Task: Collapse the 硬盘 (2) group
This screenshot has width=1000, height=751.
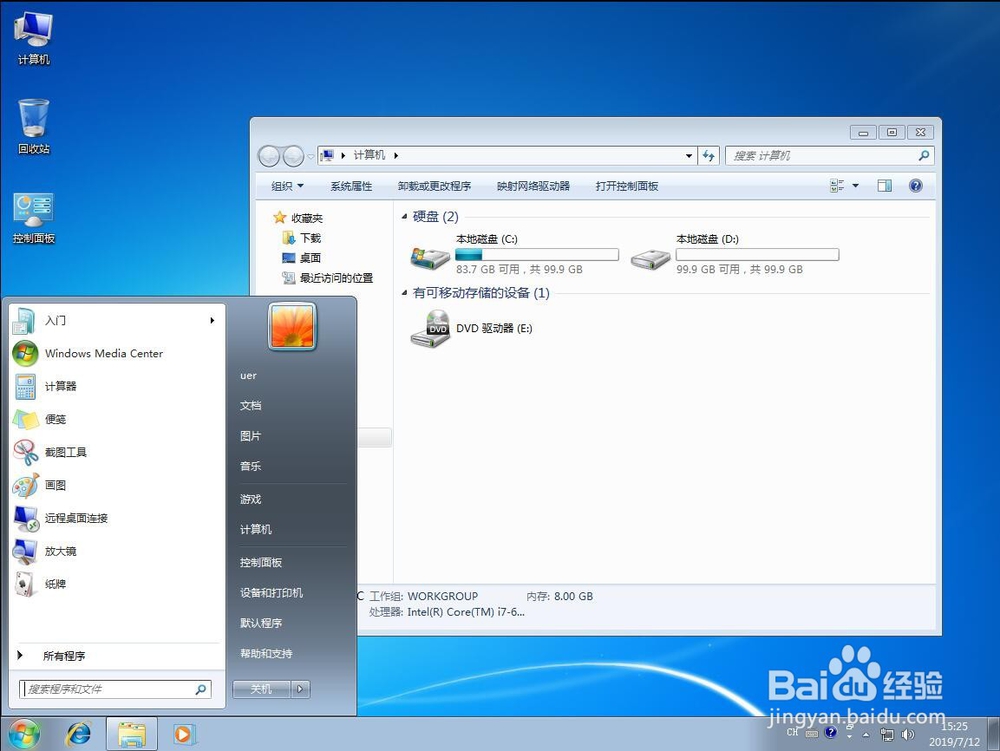Action: (404, 217)
